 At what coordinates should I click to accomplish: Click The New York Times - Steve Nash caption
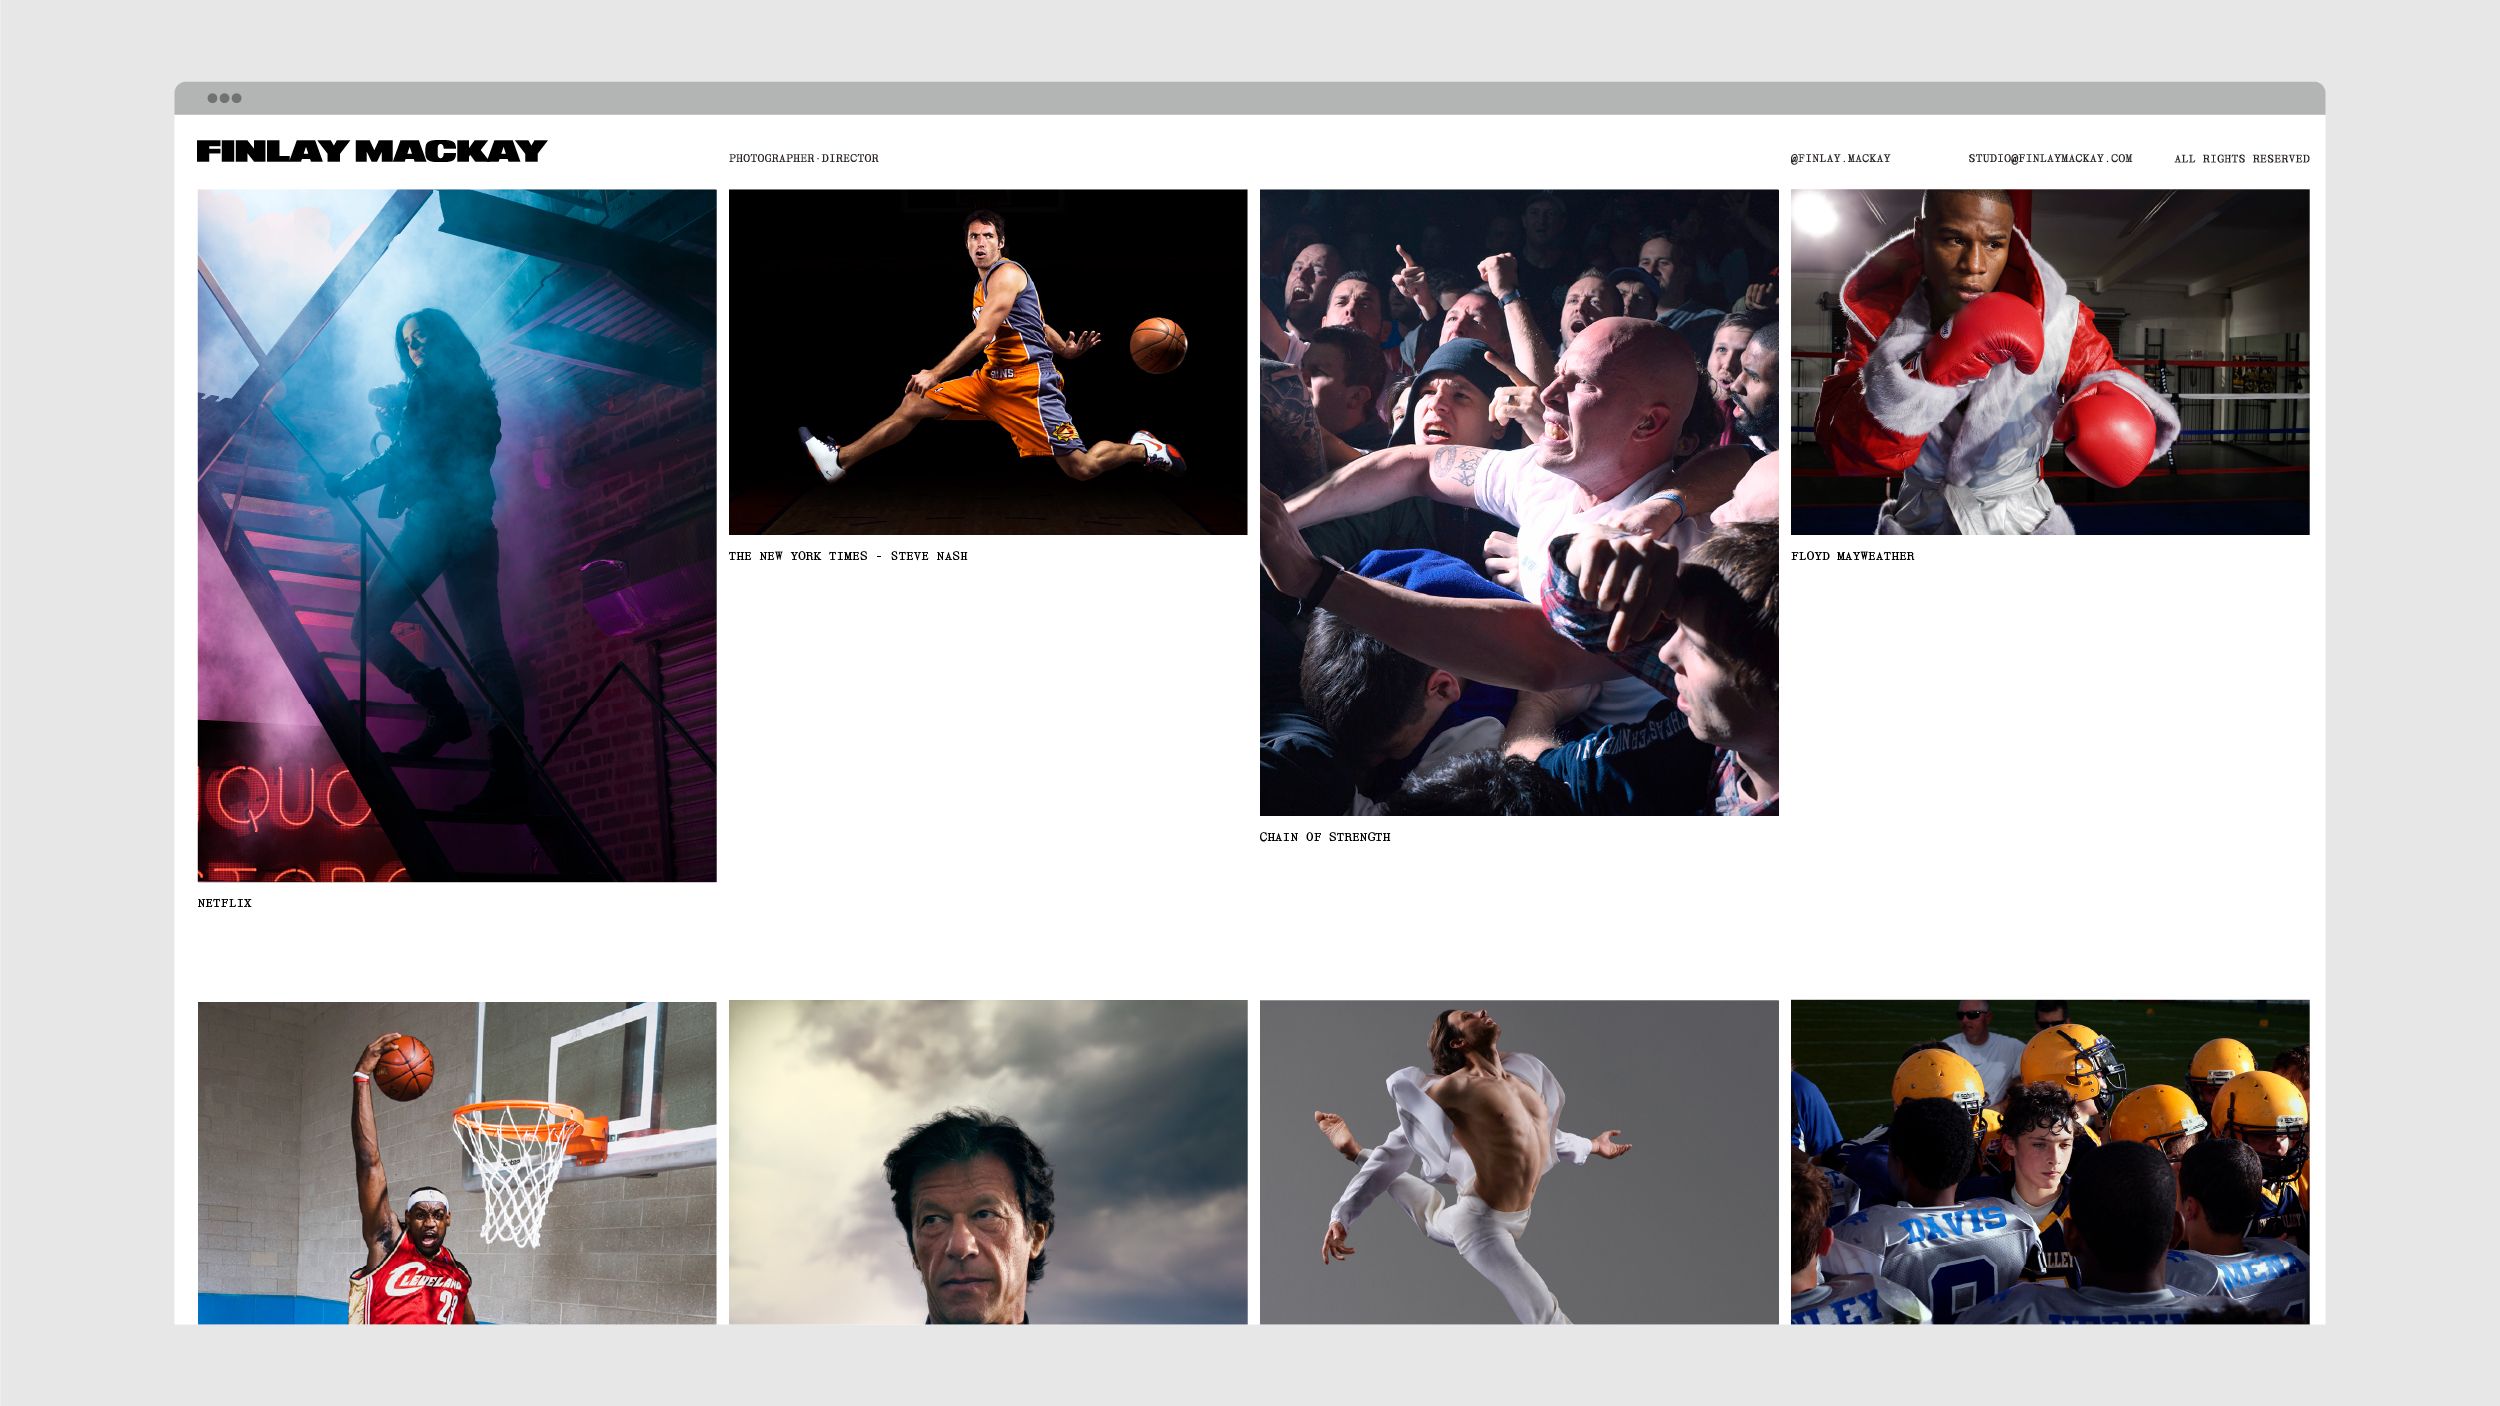(847, 556)
